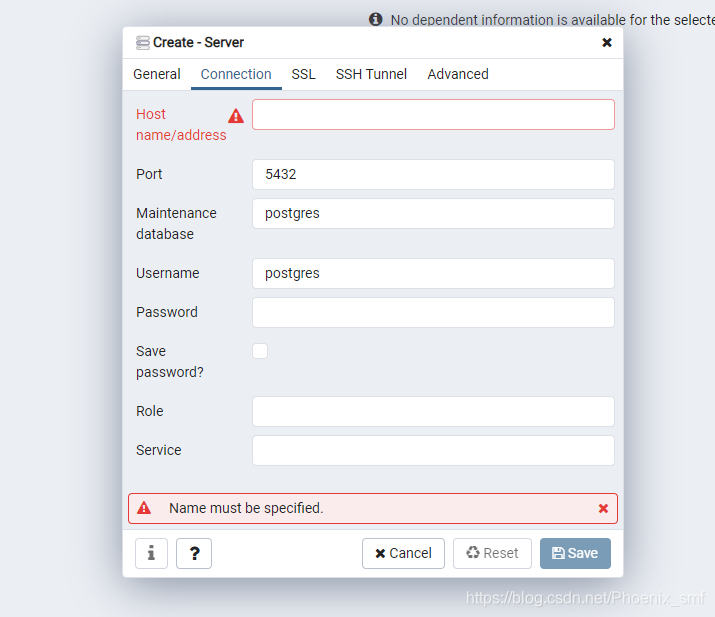Go to the SSH Tunnel tab
This screenshot has width=715, height=617.
tap(371, 74)
